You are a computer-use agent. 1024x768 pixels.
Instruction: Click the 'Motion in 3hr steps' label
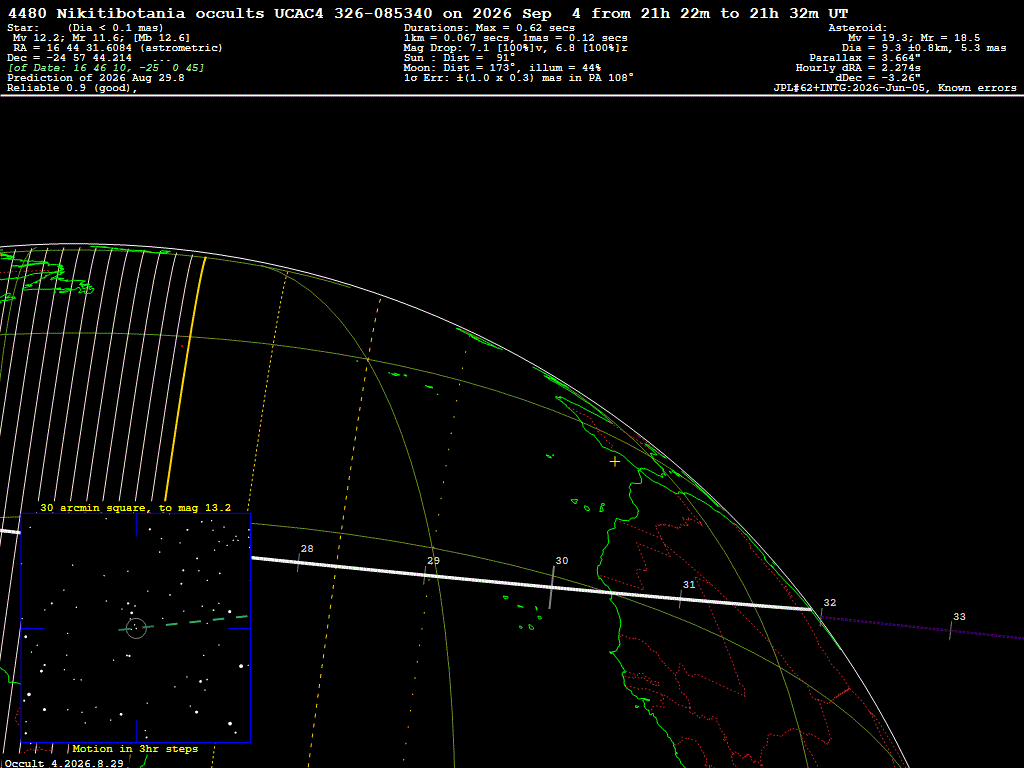[135, 748]
